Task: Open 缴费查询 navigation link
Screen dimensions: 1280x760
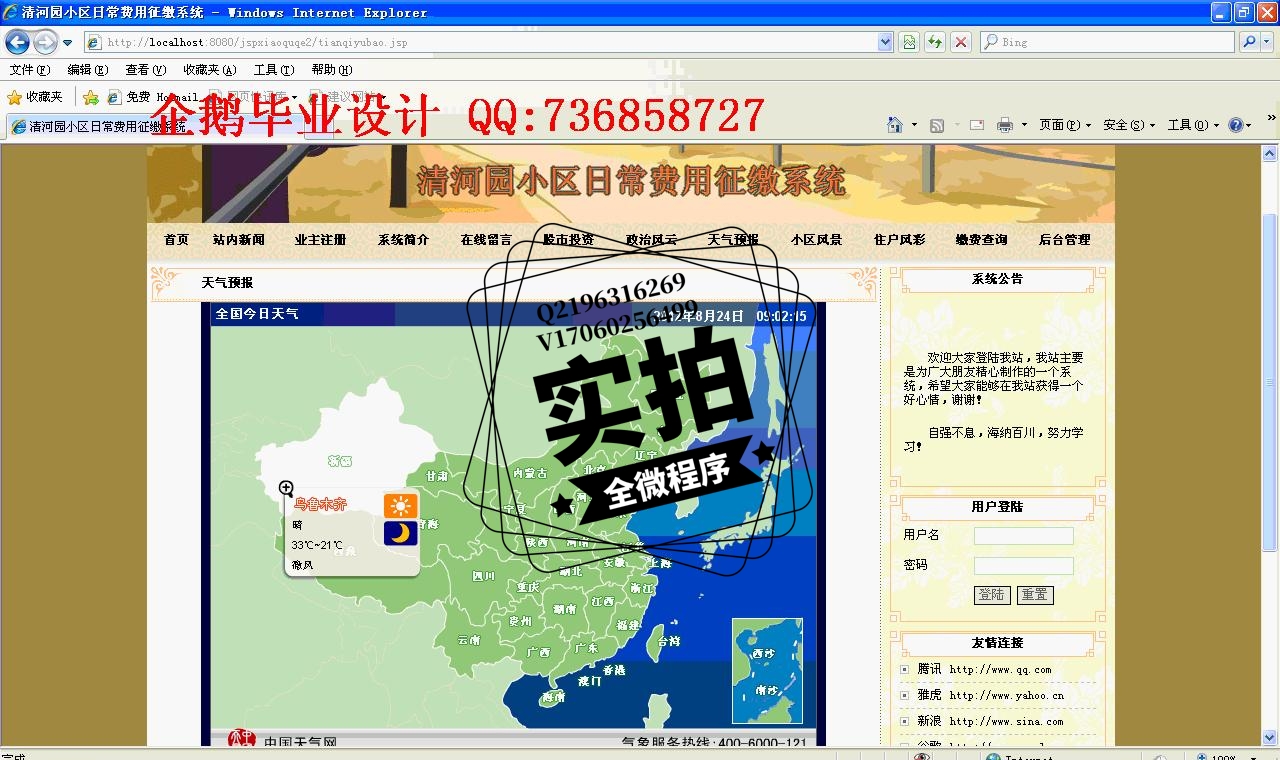Action: (x=981, y=240)
